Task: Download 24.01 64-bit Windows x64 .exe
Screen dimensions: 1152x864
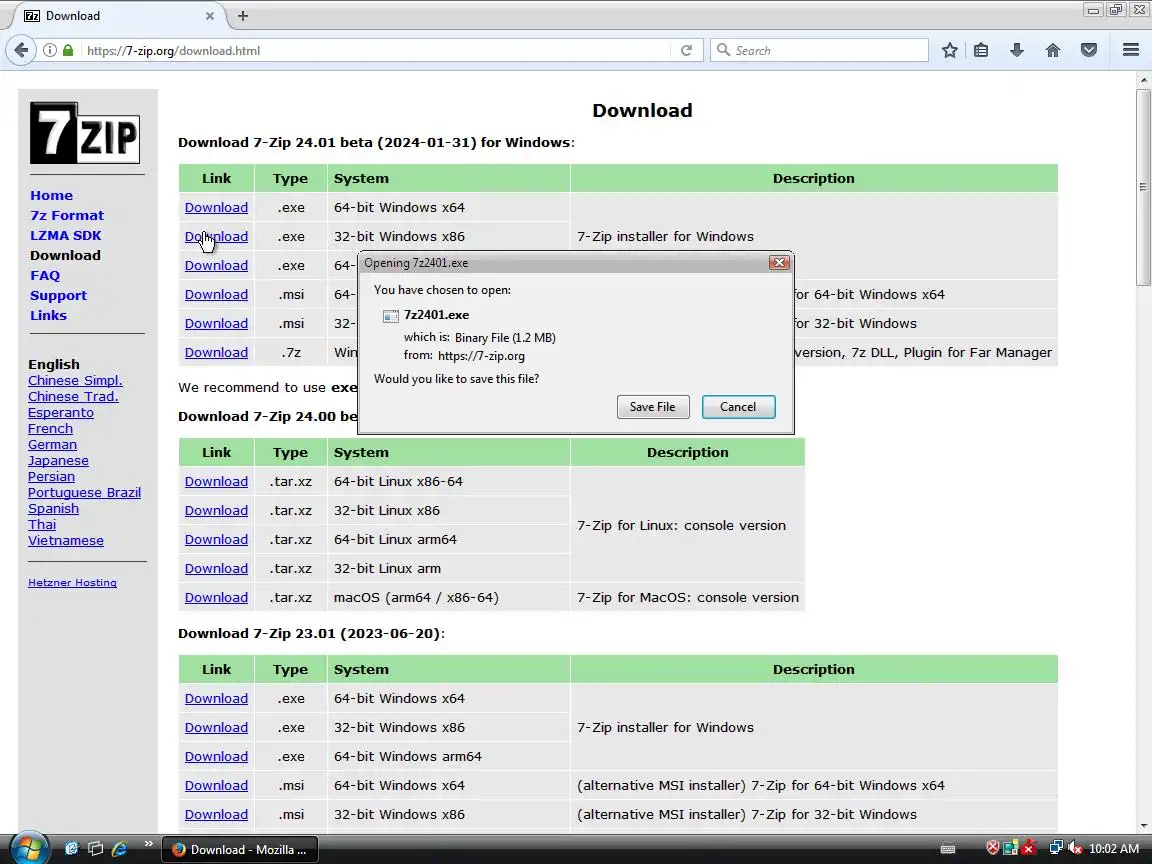Action: coord(216,207)
